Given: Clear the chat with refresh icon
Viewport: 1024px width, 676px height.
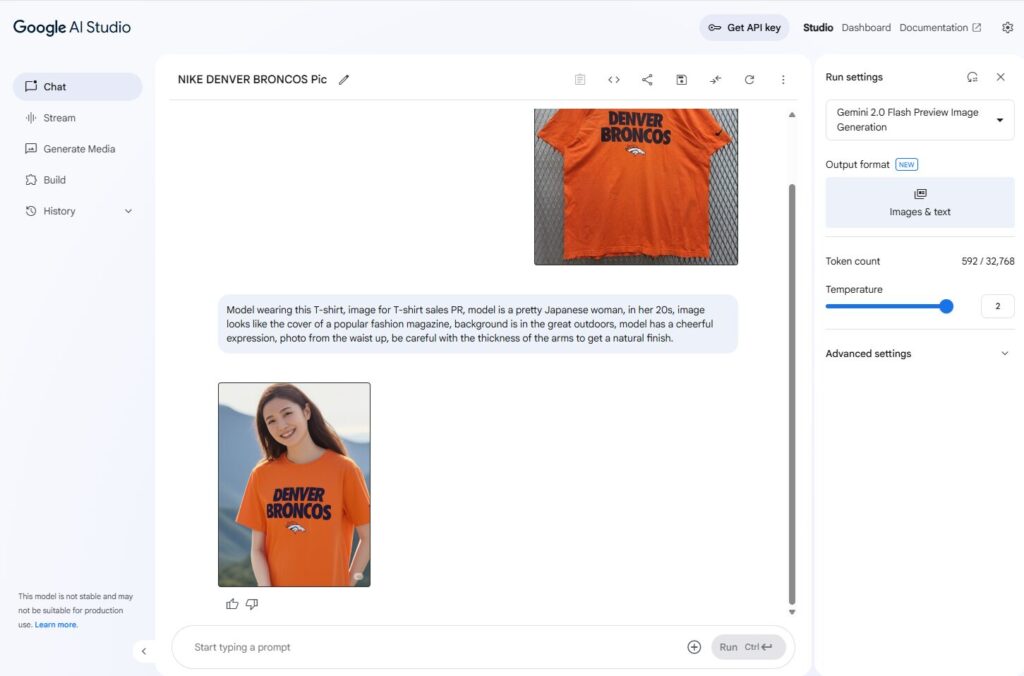Looking at the screenshot, I should pyautogui.click(x=749, y=80).
